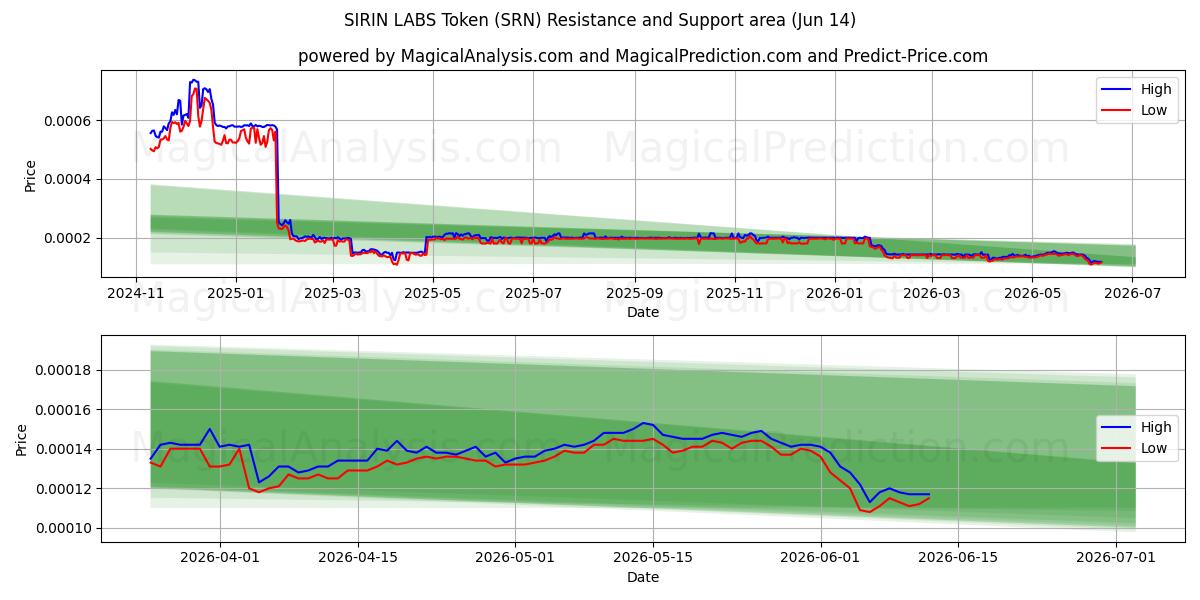
Task: Click the '0.00018' y-axis tick label
Action: coord(65,370)
